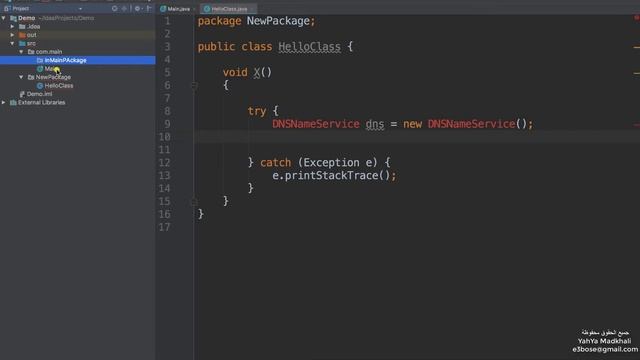This screenshot has height=360, width=640.
Task: Click the method fold marker on line 6
Action: 195,85
